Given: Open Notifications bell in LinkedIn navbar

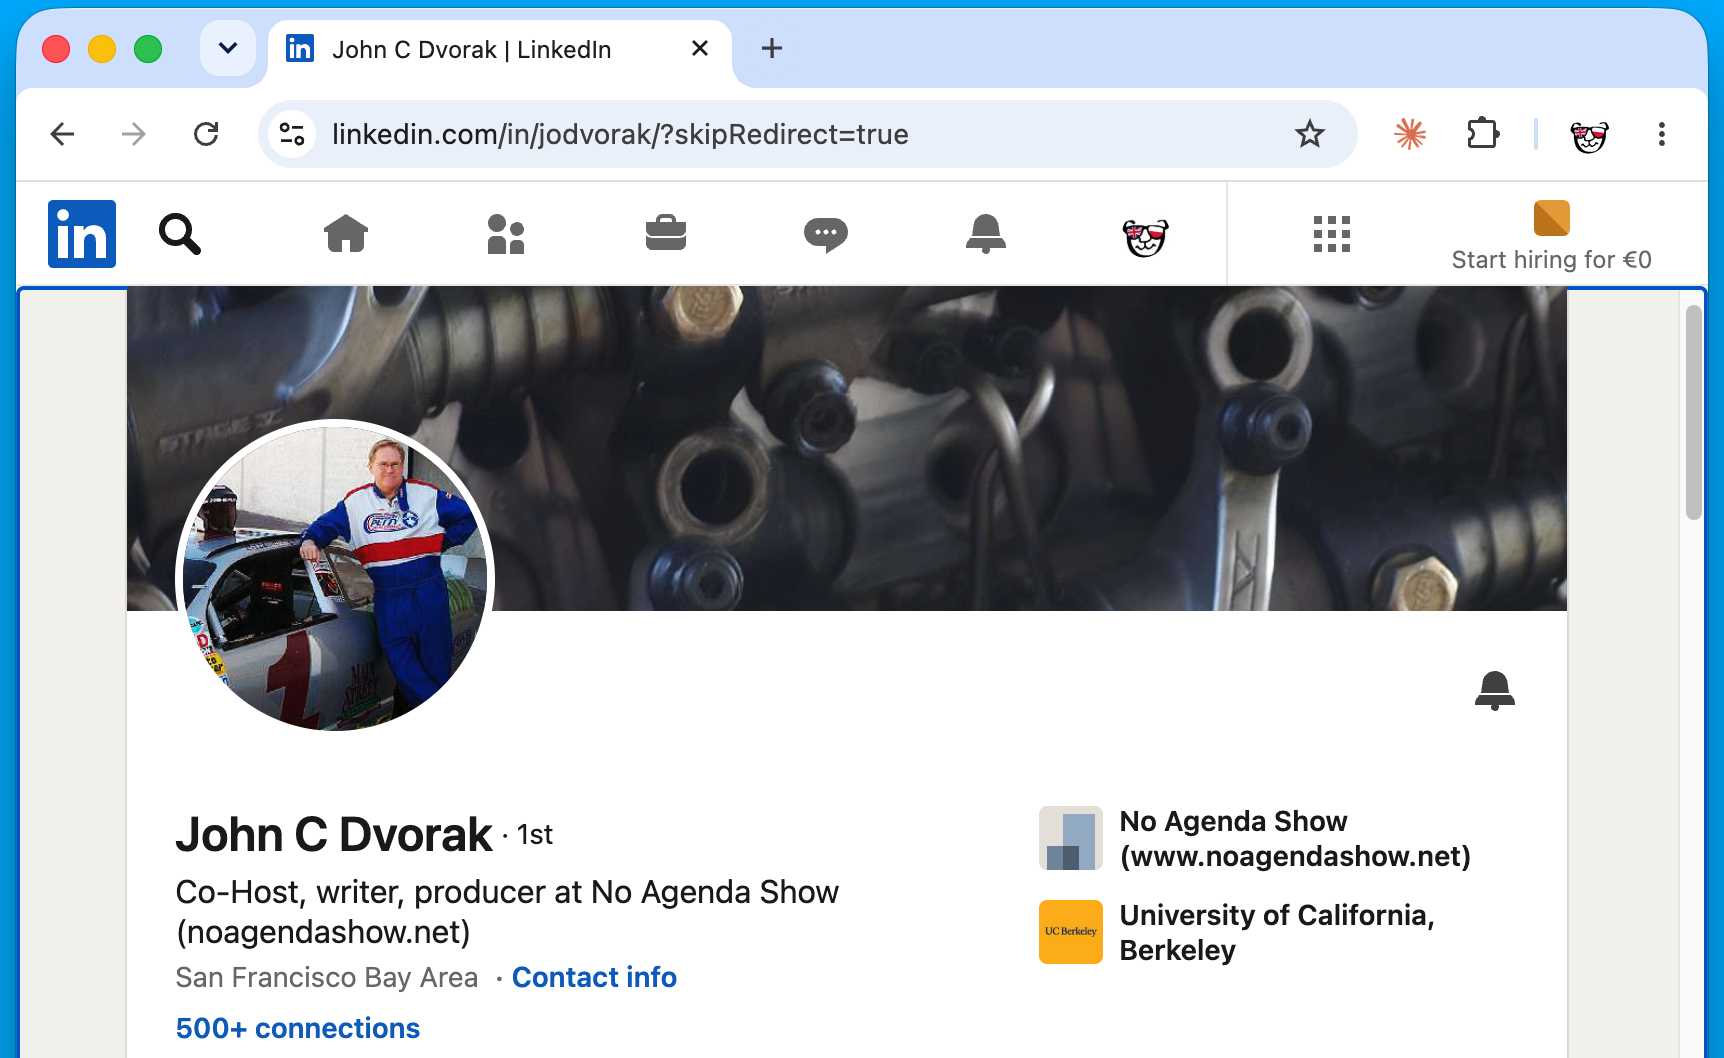Looking at the screenshot, I should click(986, 234).
